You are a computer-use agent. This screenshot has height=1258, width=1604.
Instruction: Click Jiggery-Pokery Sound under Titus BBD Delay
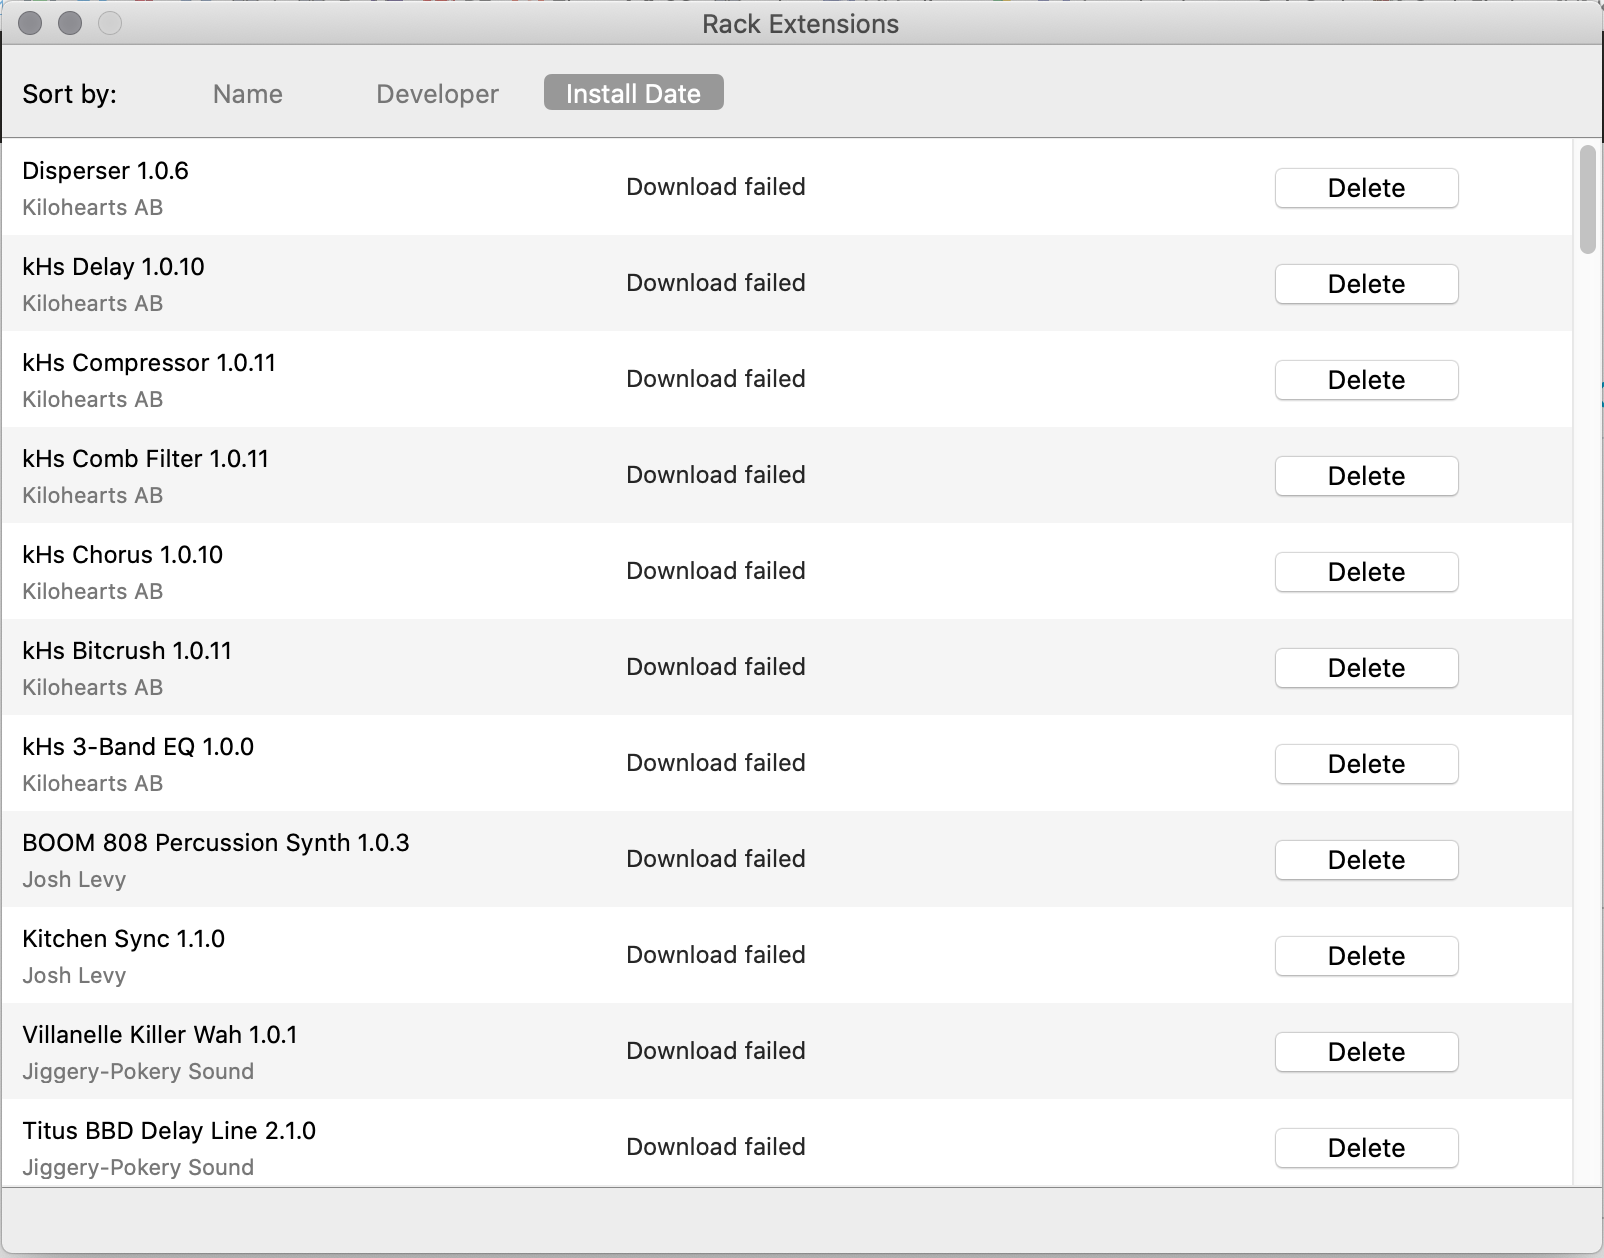click(138, 1168)
